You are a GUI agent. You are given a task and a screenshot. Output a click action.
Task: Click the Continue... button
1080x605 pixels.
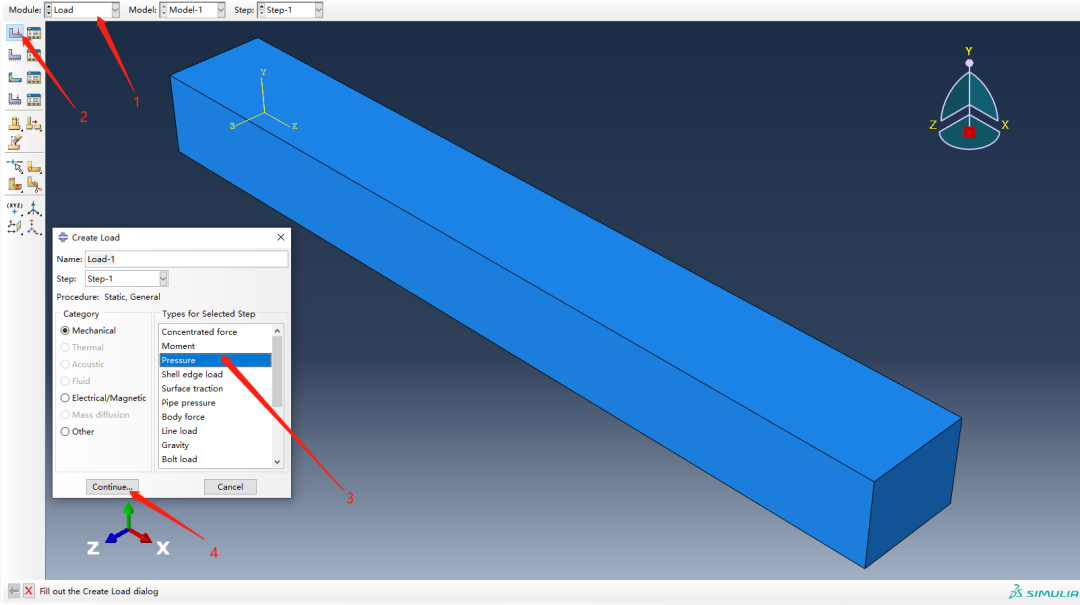click(x=112, y=487)
